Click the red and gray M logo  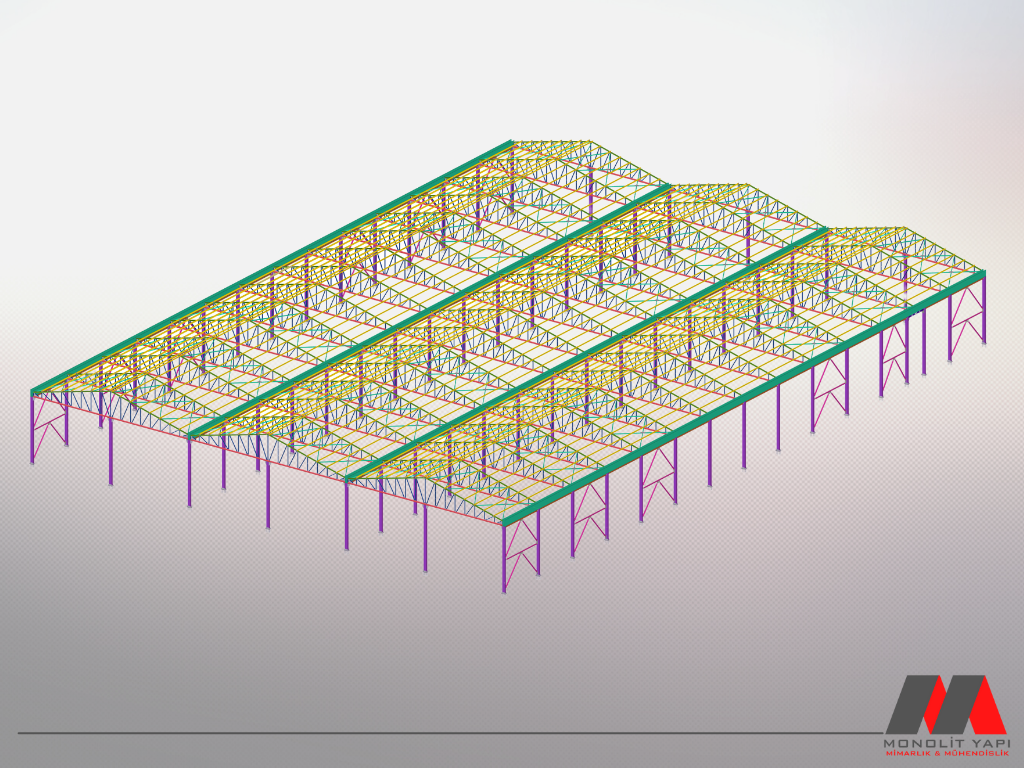click(944, 704)
